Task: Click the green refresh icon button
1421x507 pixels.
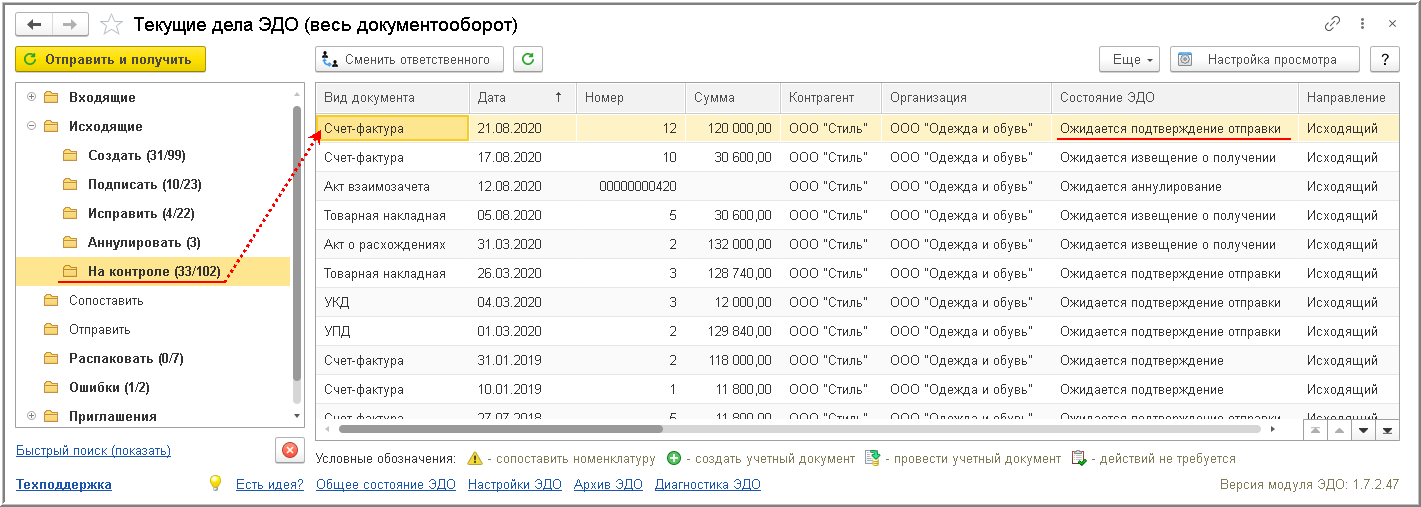Action: 528,59
